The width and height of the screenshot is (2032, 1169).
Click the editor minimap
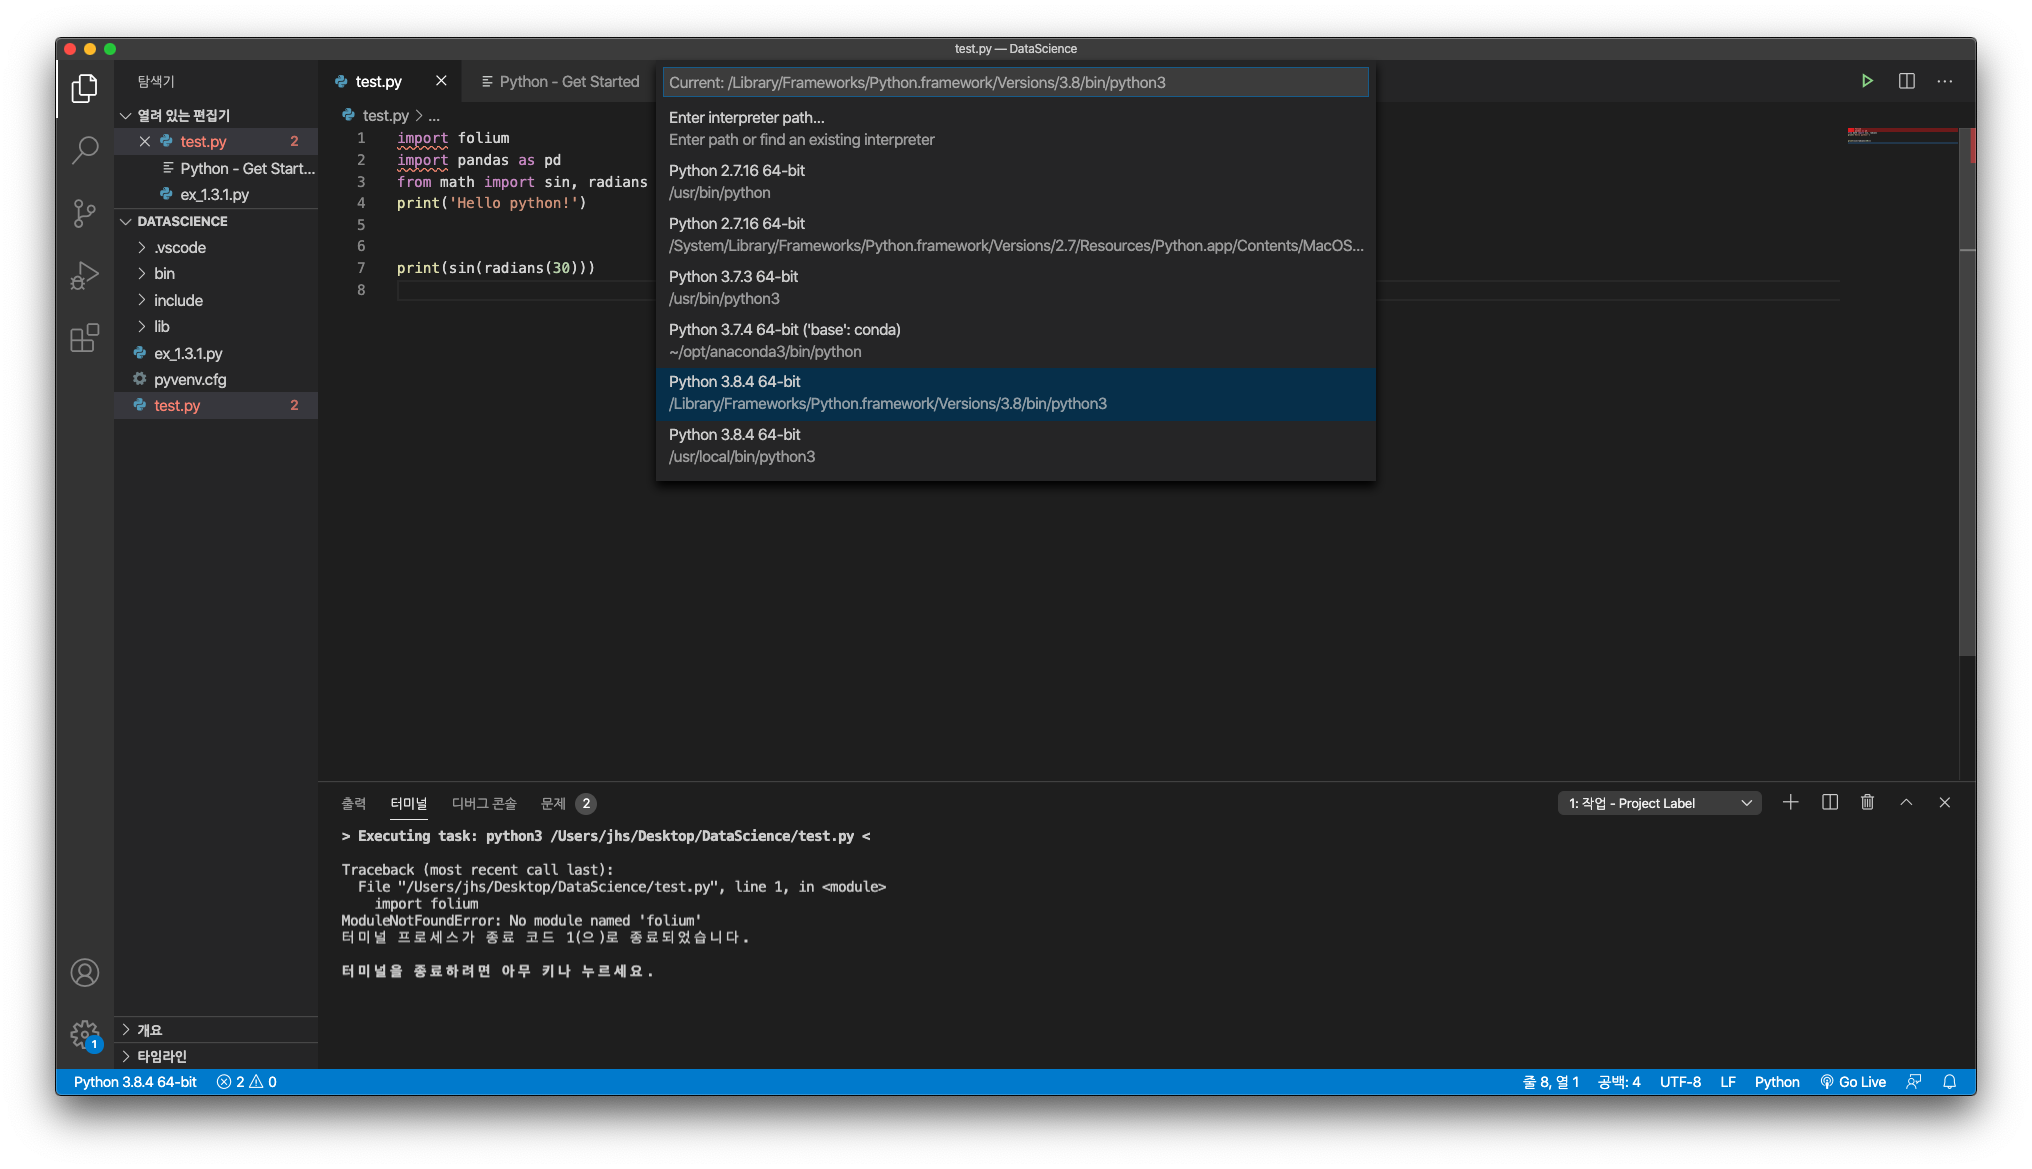click(1901, 136)
